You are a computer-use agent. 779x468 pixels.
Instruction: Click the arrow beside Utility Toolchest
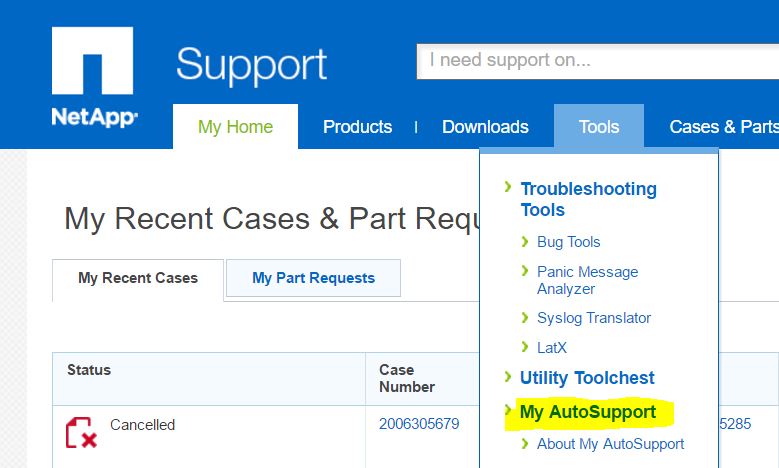click(508, 376)
